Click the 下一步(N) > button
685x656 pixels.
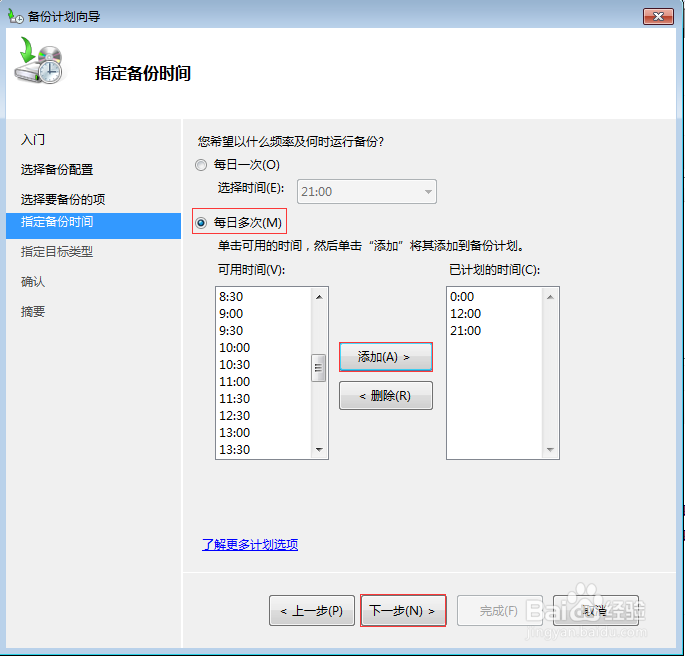403,611
